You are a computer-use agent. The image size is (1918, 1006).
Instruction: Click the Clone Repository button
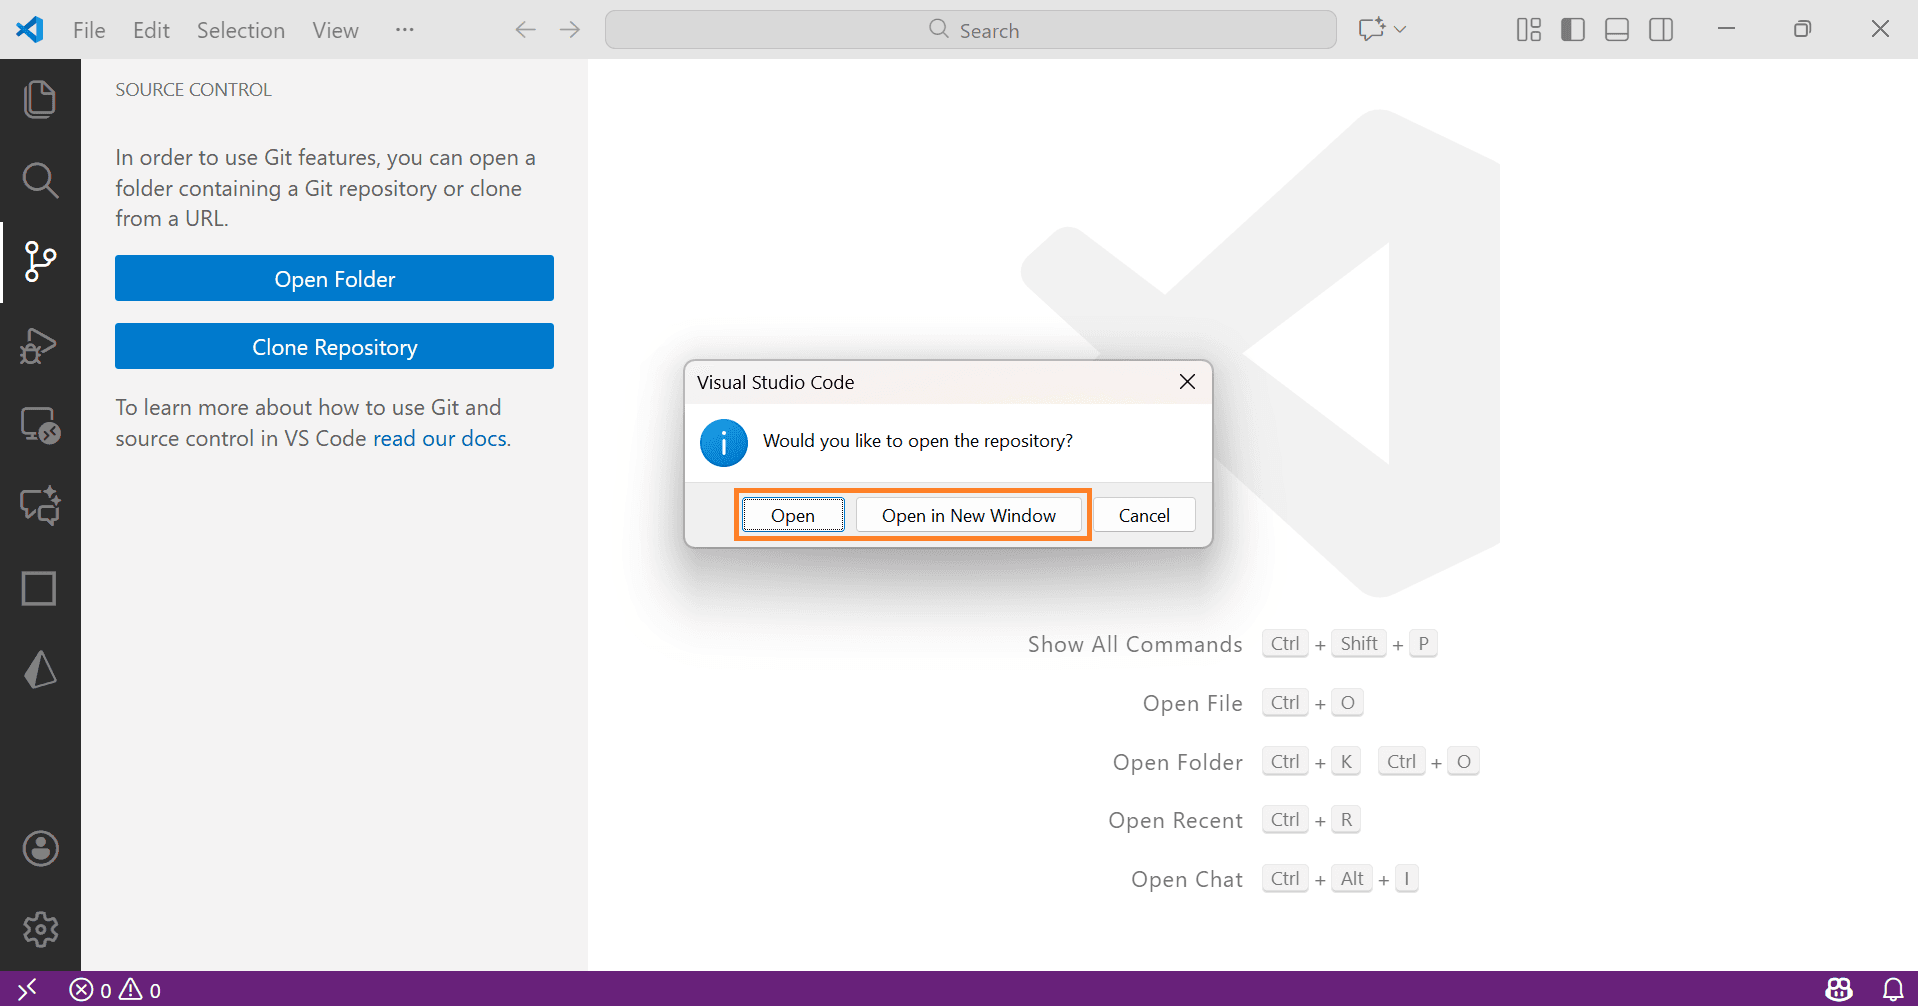click(334, 346)
